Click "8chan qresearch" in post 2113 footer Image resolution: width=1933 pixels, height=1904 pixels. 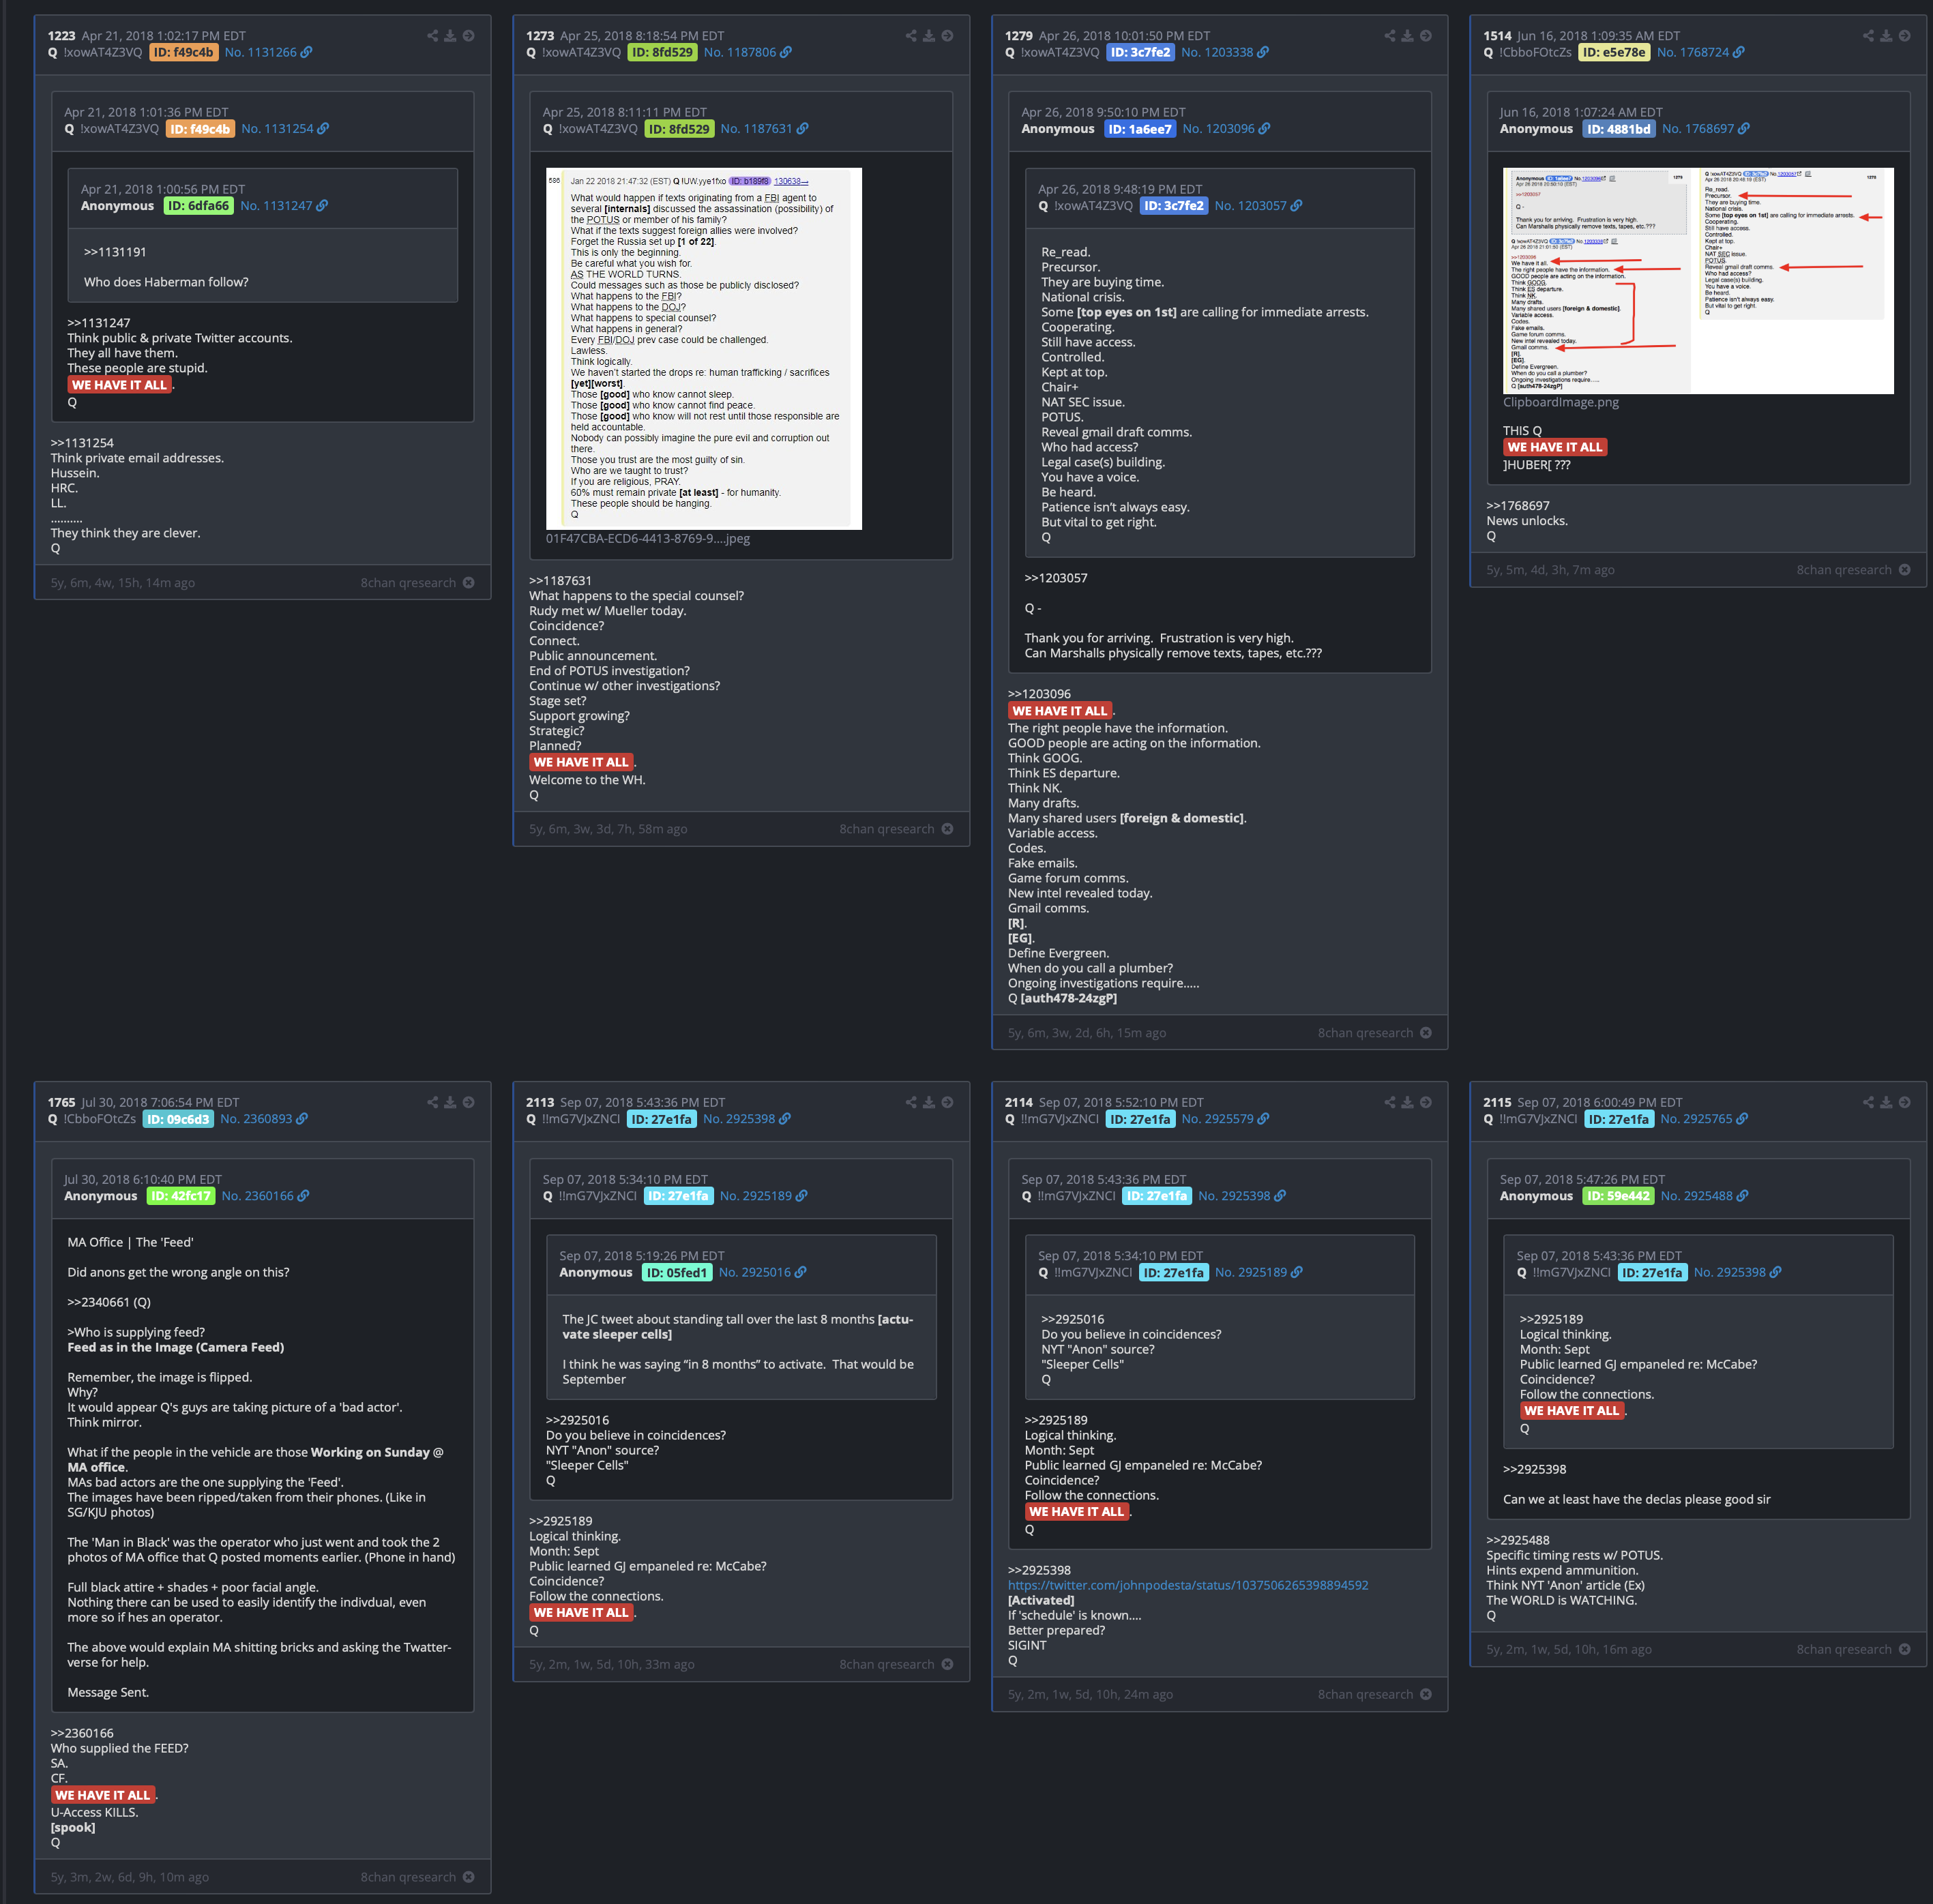(886, 1664)
